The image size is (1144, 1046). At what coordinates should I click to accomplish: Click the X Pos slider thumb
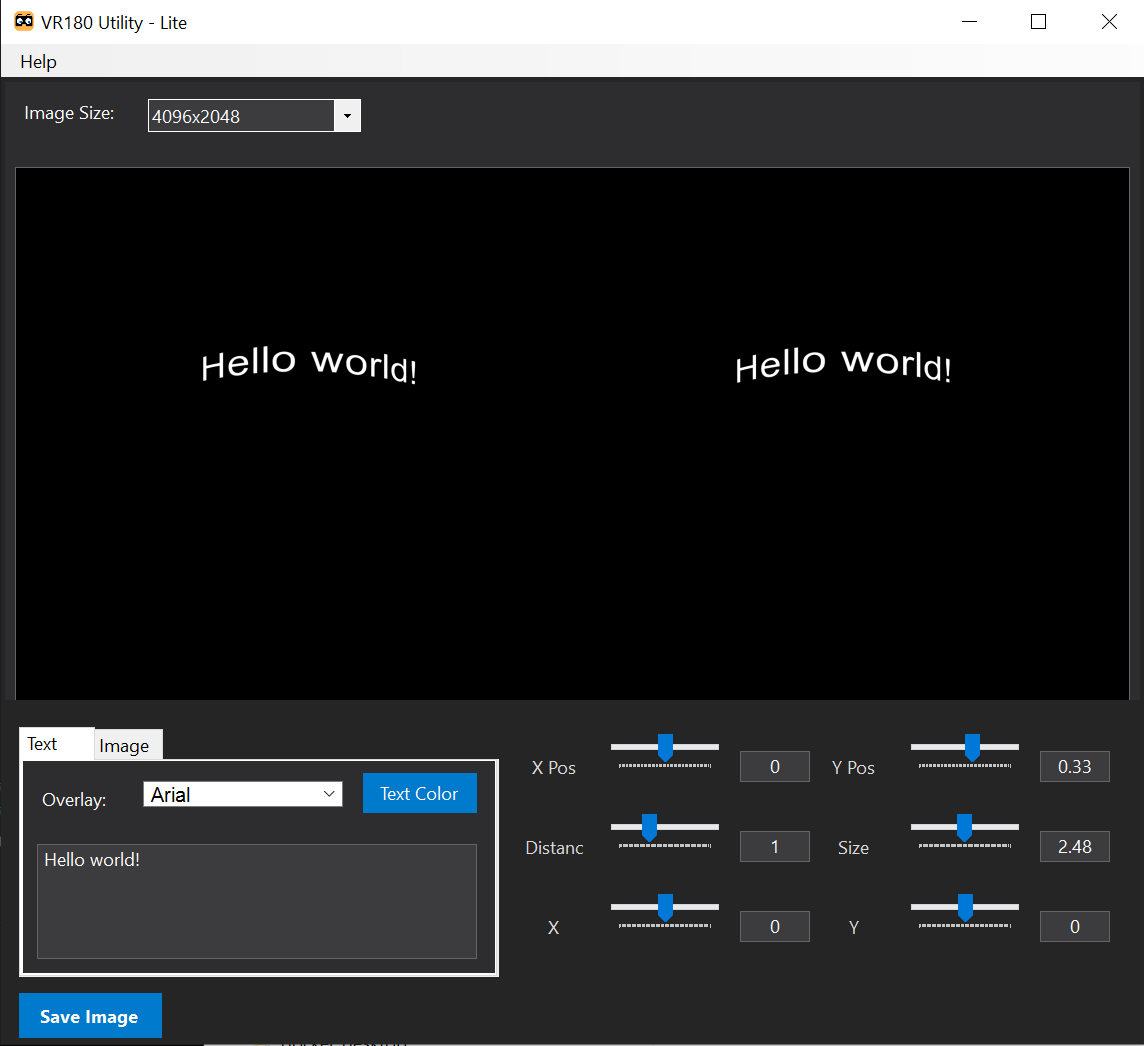coord(665,748)
